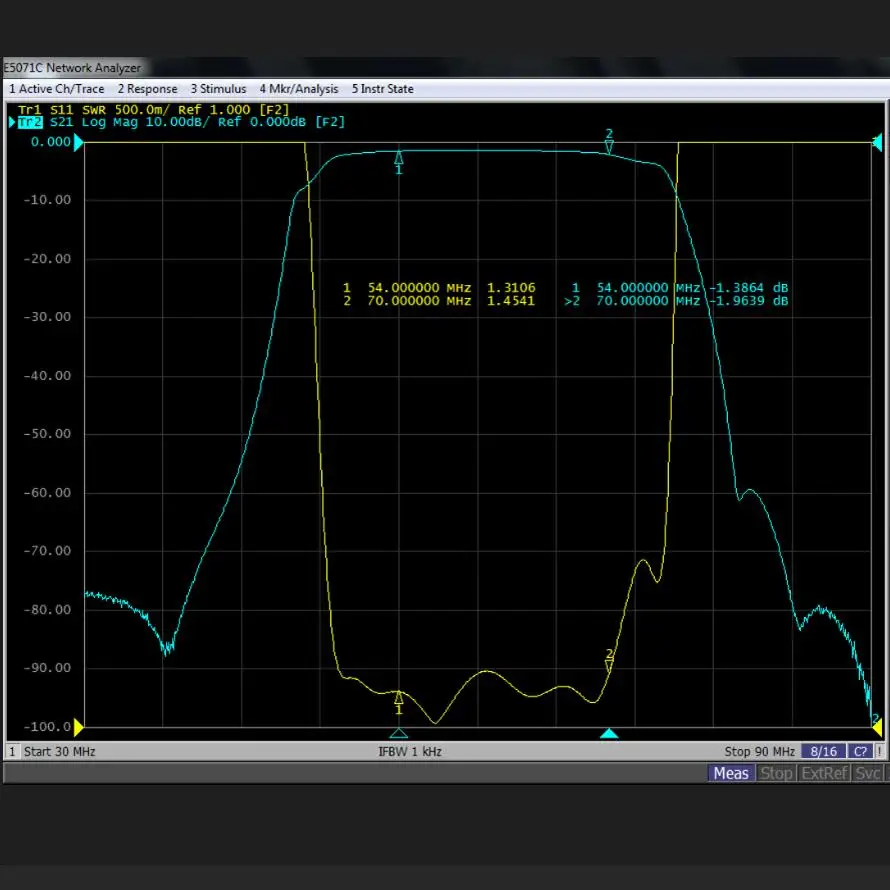Click cyan marker 2 triangle on S21 trace
Screen dimensions: 890x890
pos(609,146)
